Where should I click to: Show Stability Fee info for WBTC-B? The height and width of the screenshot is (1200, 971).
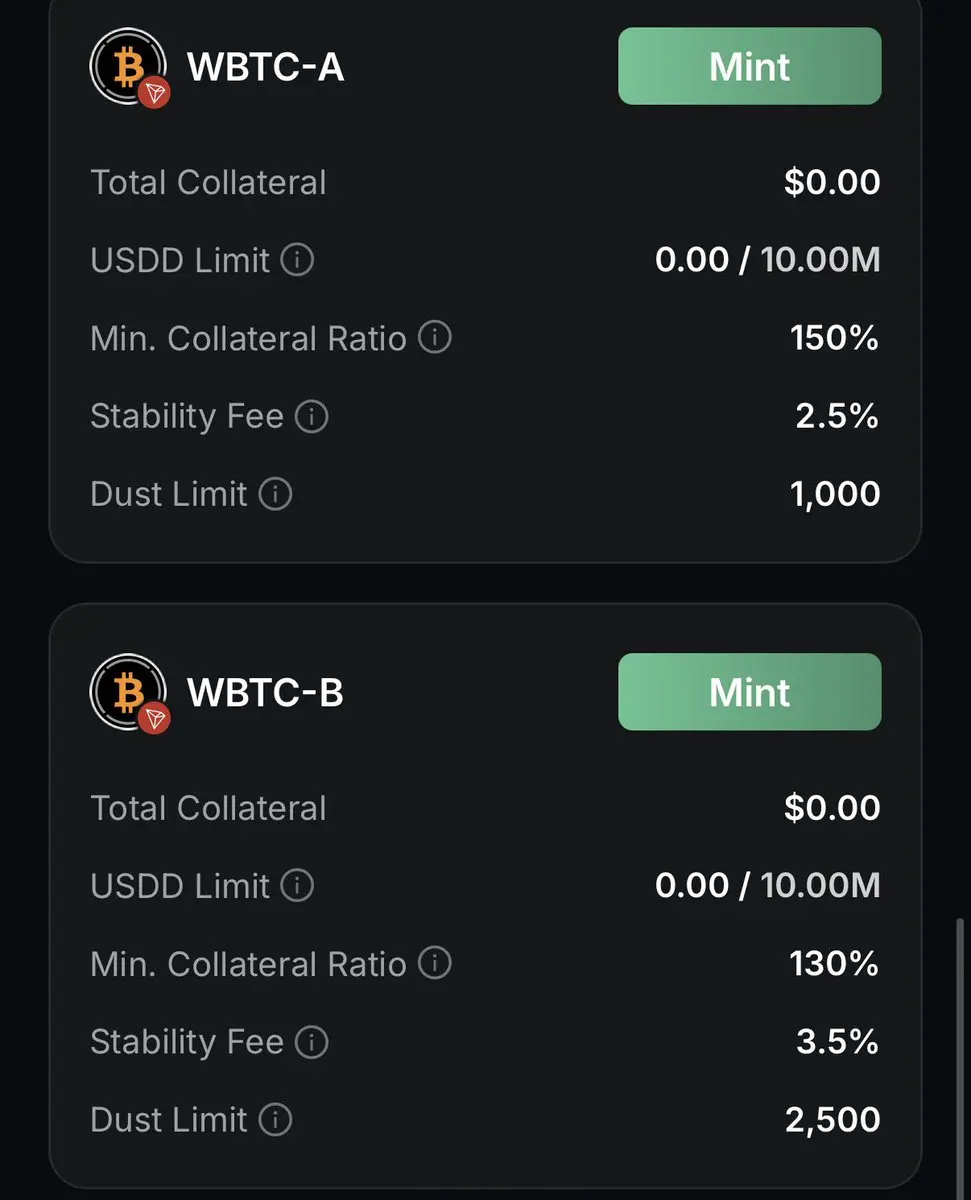tap(311, 1042)
